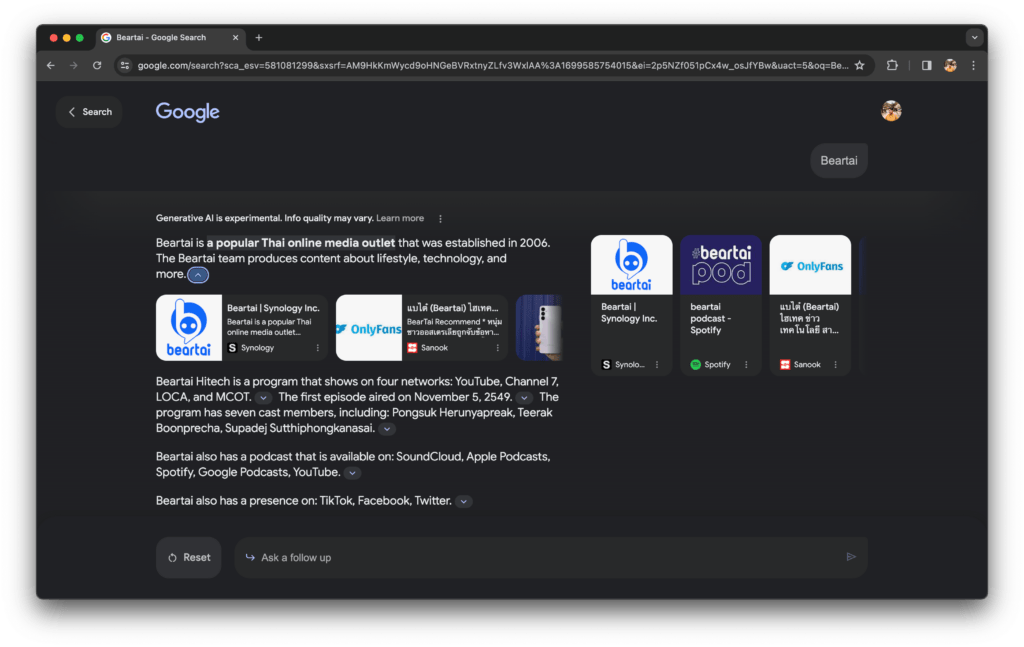Open the tab search dropdown chevron
Viewport: 1024px width, 647px height.
[x=974, y=38]
